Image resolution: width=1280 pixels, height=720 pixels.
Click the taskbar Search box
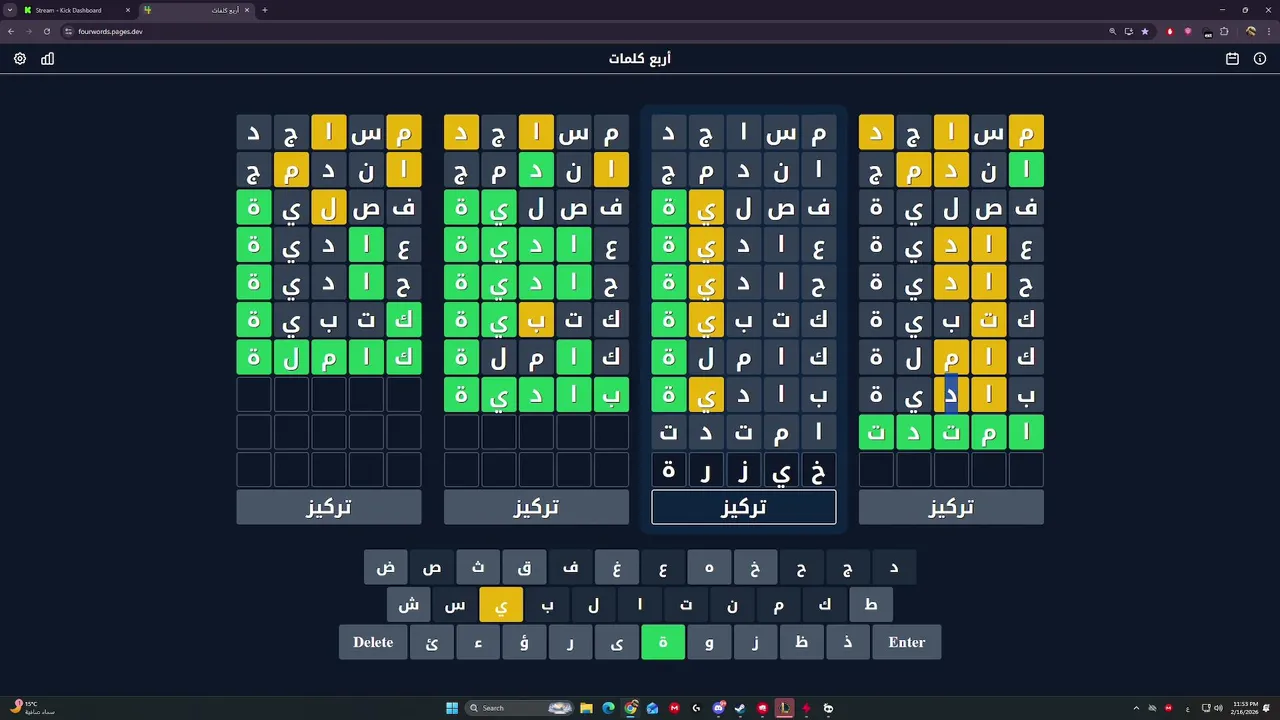click(518, 708)
